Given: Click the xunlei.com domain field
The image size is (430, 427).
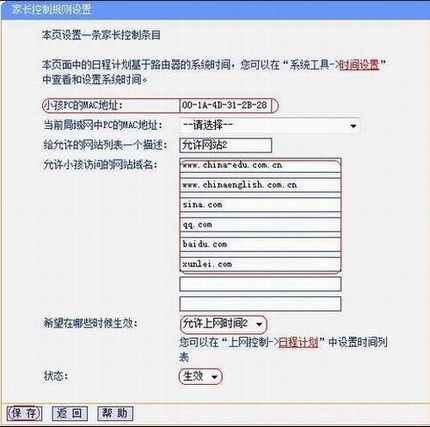Looking at the screenshot, I should pos(260,264).
